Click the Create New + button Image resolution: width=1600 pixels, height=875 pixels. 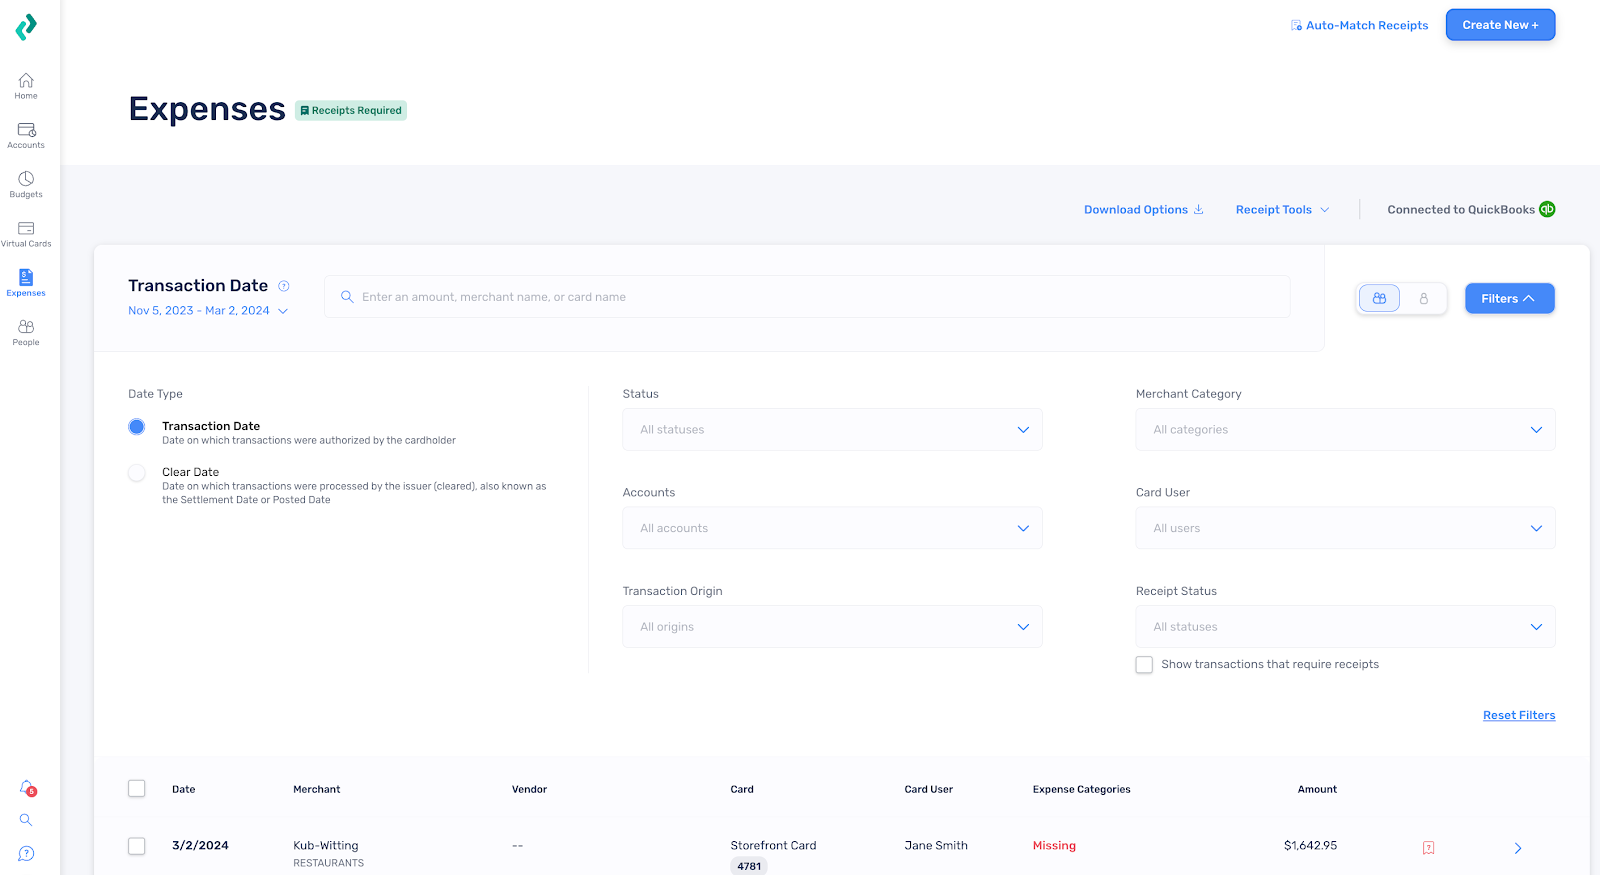(1500, 25)
